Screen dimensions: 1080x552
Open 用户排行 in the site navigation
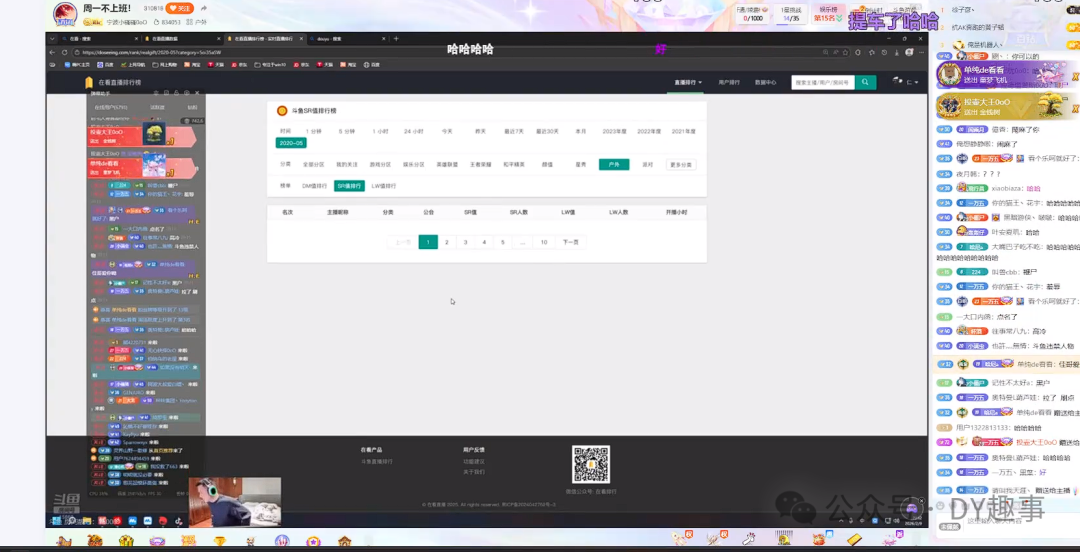(x=729, y=82)
